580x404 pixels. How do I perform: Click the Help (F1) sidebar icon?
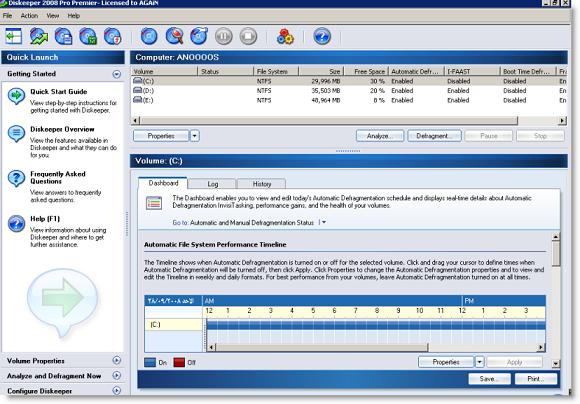click(16, 223)
